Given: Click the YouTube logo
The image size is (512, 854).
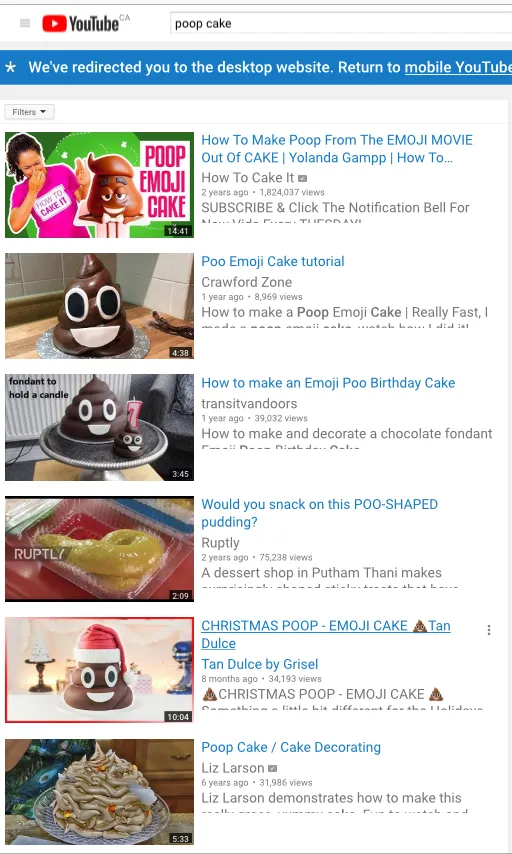Looking at the screenshot, I should click(81, 23).
